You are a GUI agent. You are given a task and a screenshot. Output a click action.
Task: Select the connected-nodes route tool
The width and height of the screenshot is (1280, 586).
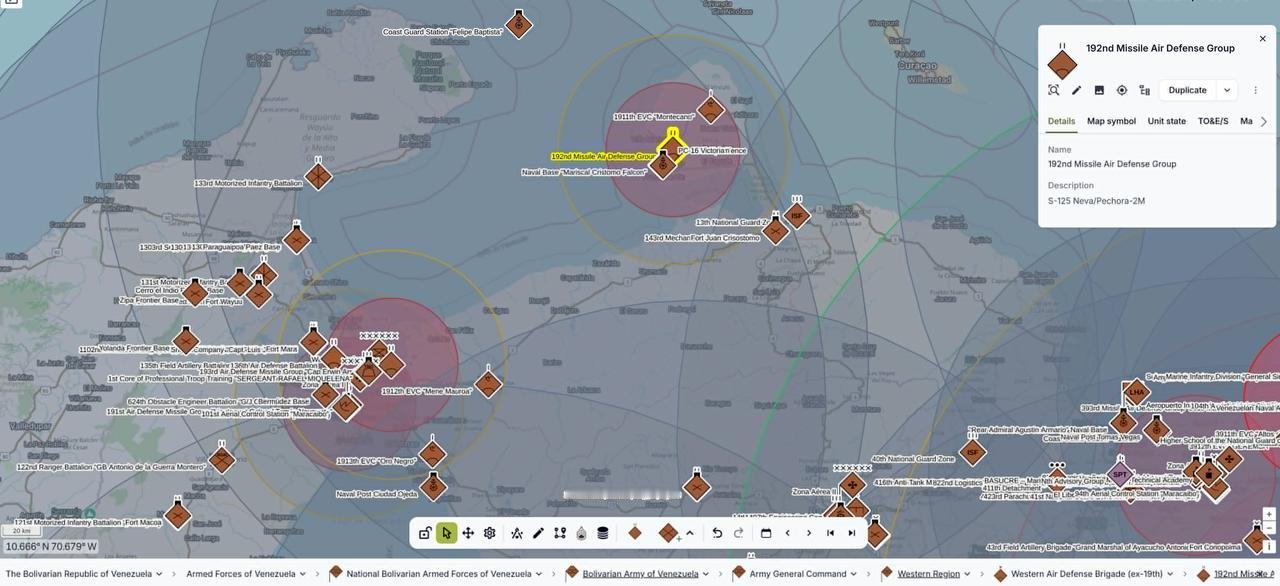pyautogui.click(x=560, y=533)
